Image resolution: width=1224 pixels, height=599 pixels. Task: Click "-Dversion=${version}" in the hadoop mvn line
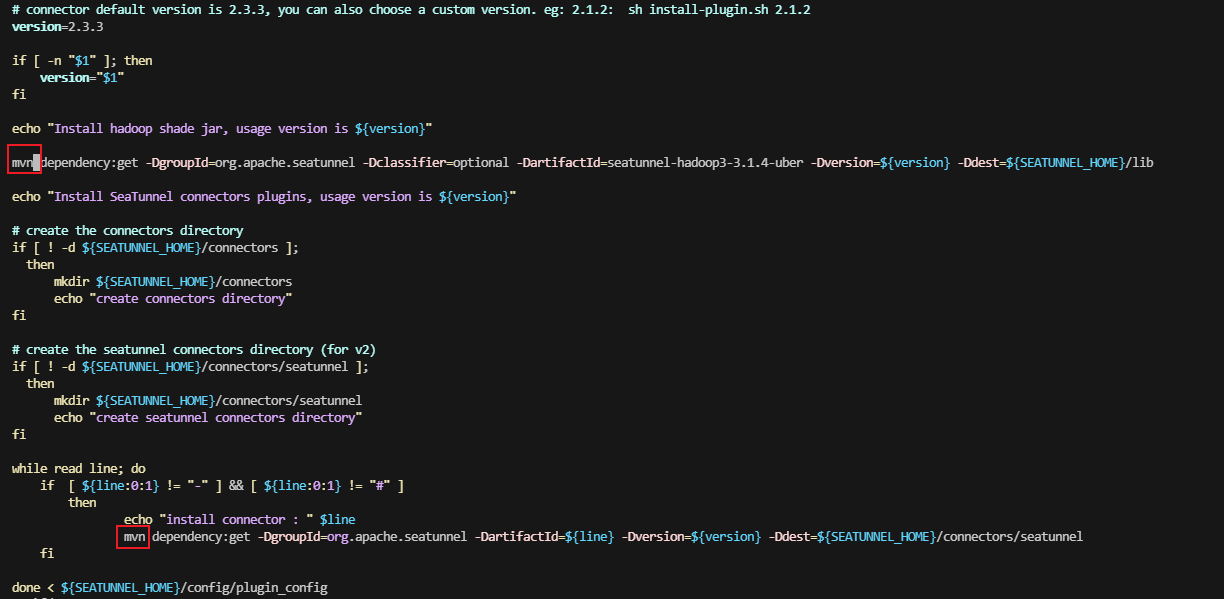point(882,162)
